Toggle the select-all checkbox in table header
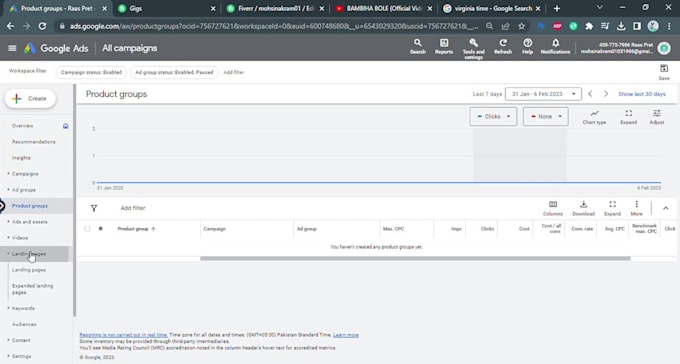 [x=87, y=229]
